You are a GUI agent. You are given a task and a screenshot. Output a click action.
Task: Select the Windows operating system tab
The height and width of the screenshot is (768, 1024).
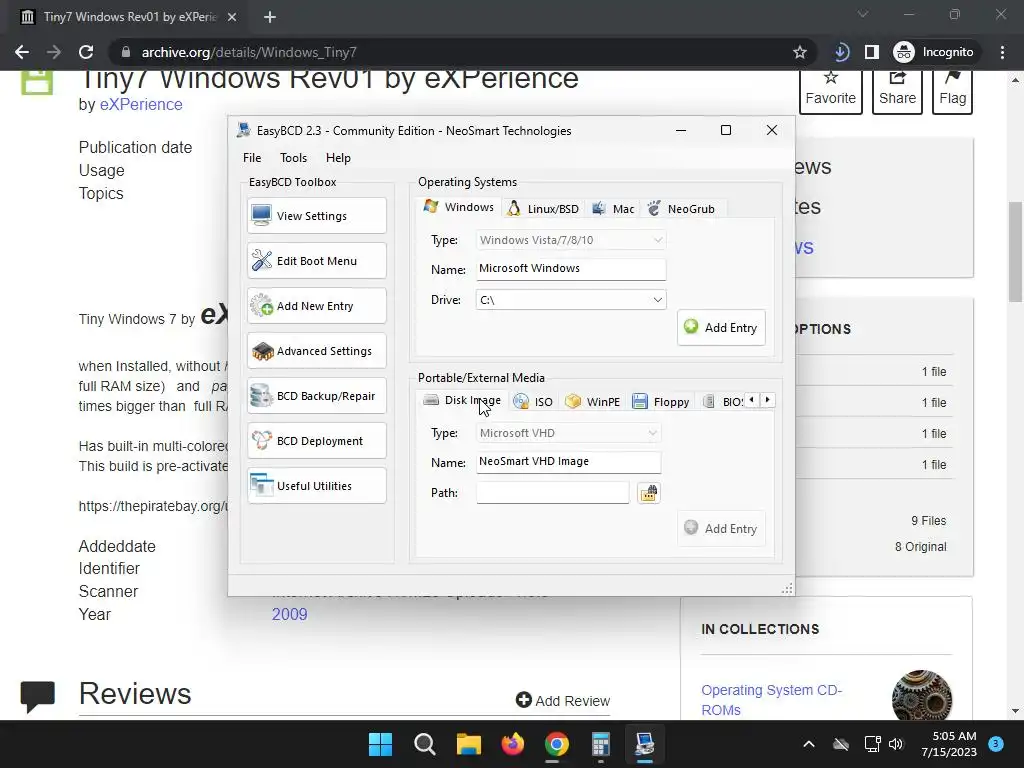[x=459, y=207]
